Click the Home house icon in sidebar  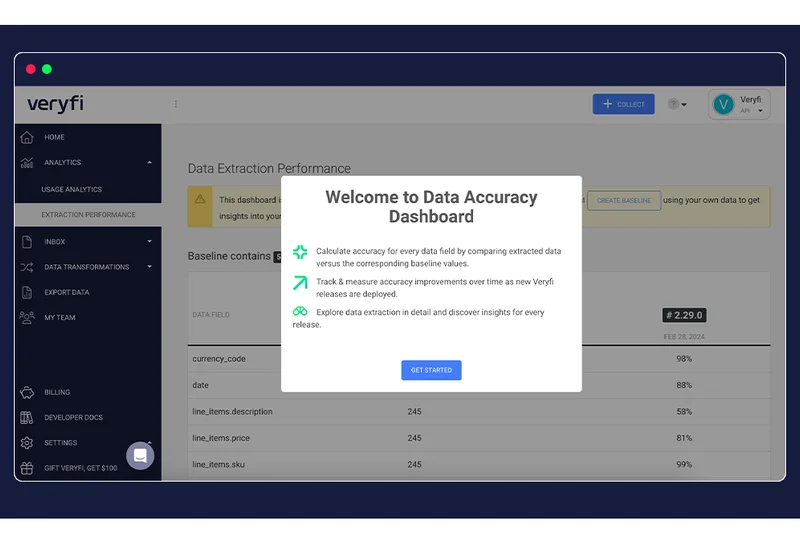coord(27,137)
